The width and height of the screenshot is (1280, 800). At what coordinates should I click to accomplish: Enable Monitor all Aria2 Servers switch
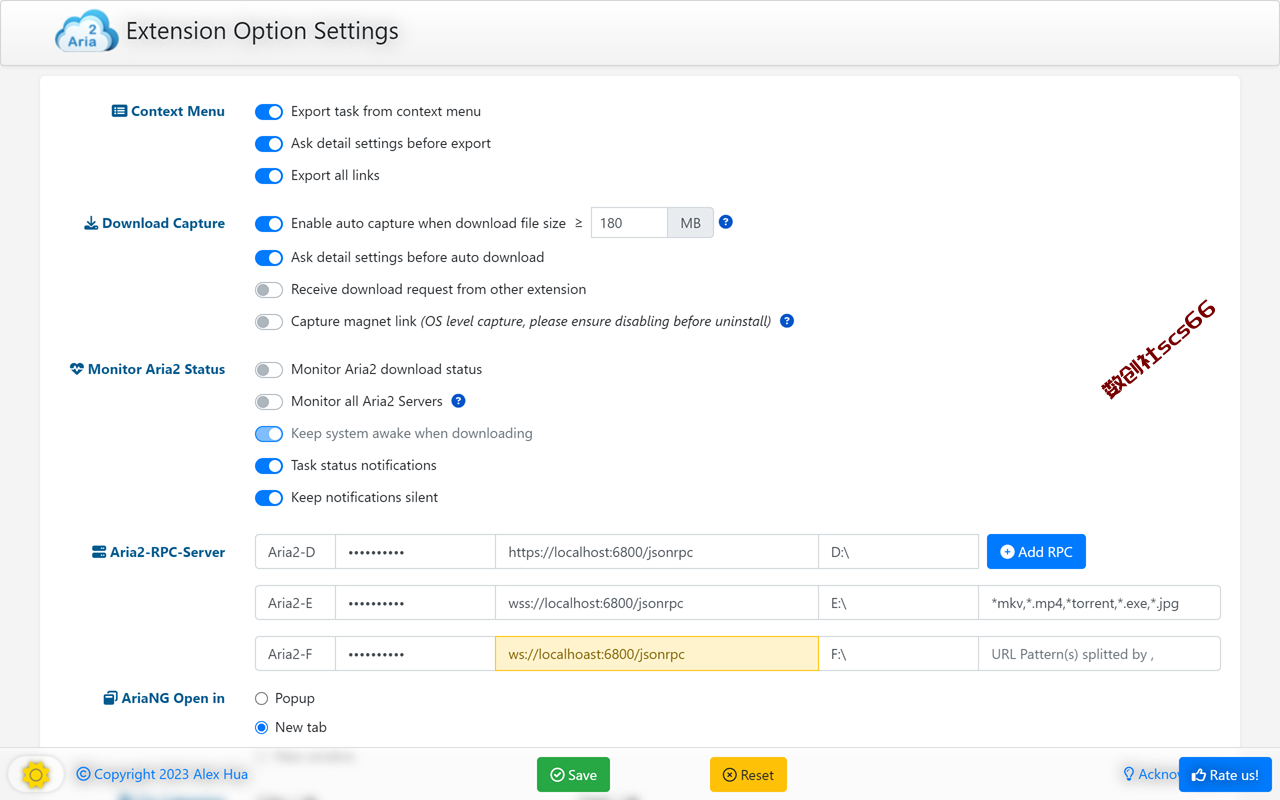tap(269, 402)
